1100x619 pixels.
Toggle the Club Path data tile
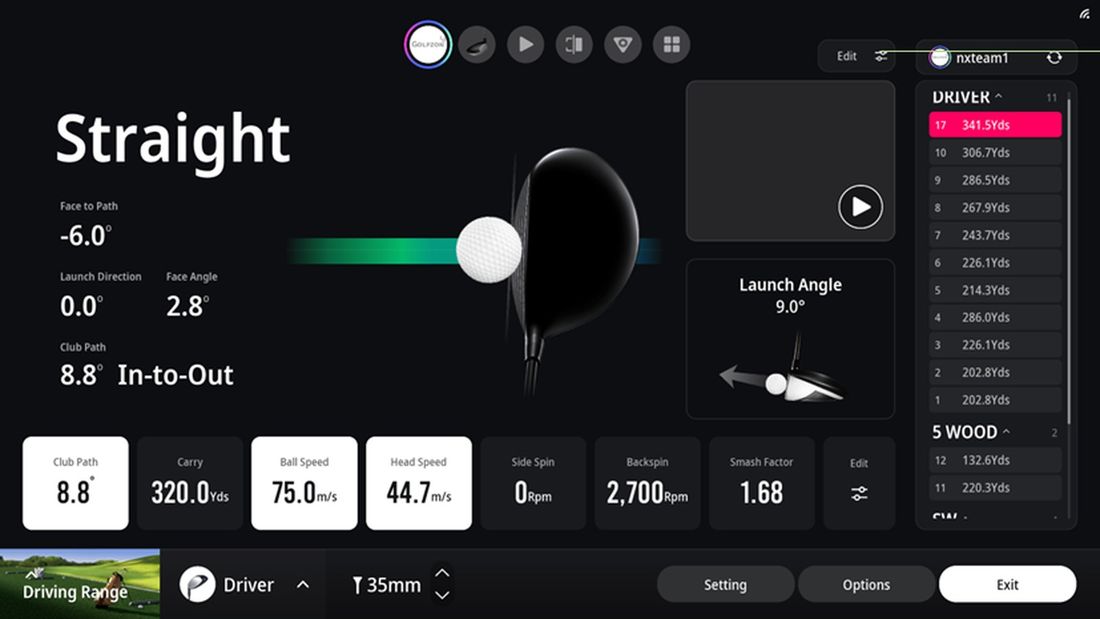76,483
